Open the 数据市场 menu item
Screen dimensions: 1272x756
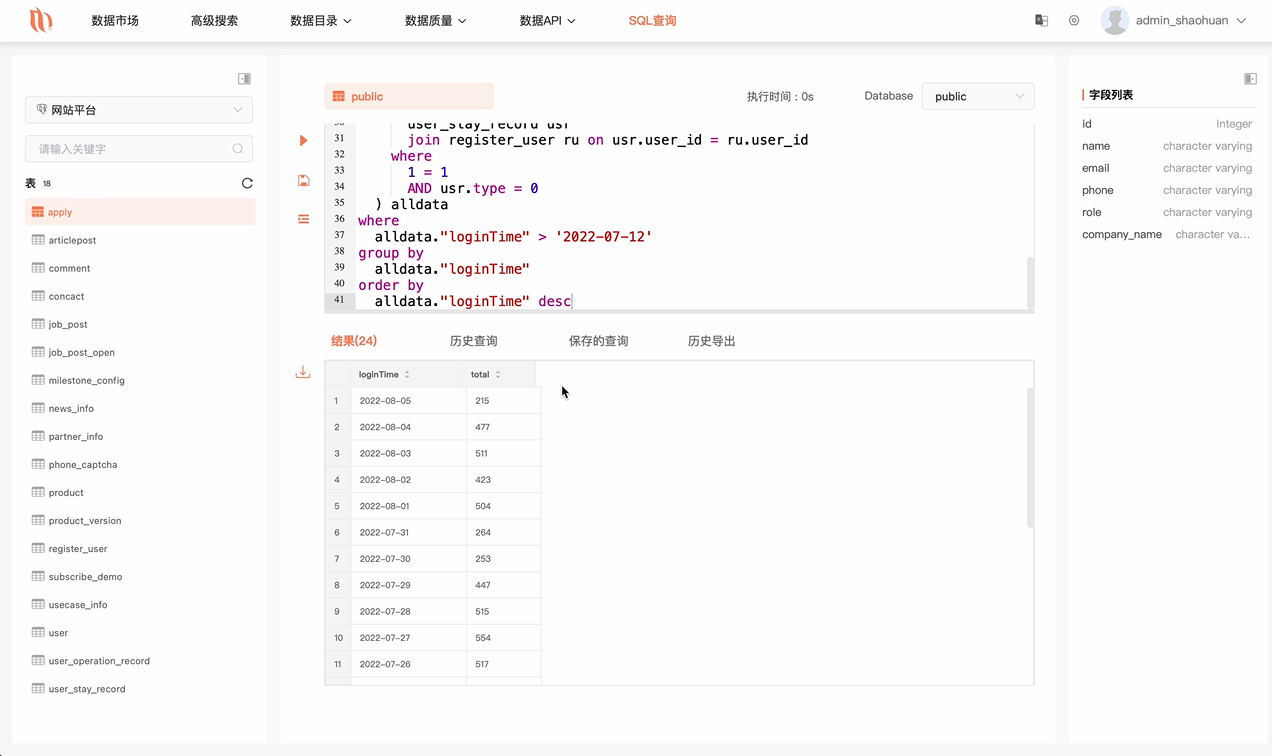tap(115, 20)
